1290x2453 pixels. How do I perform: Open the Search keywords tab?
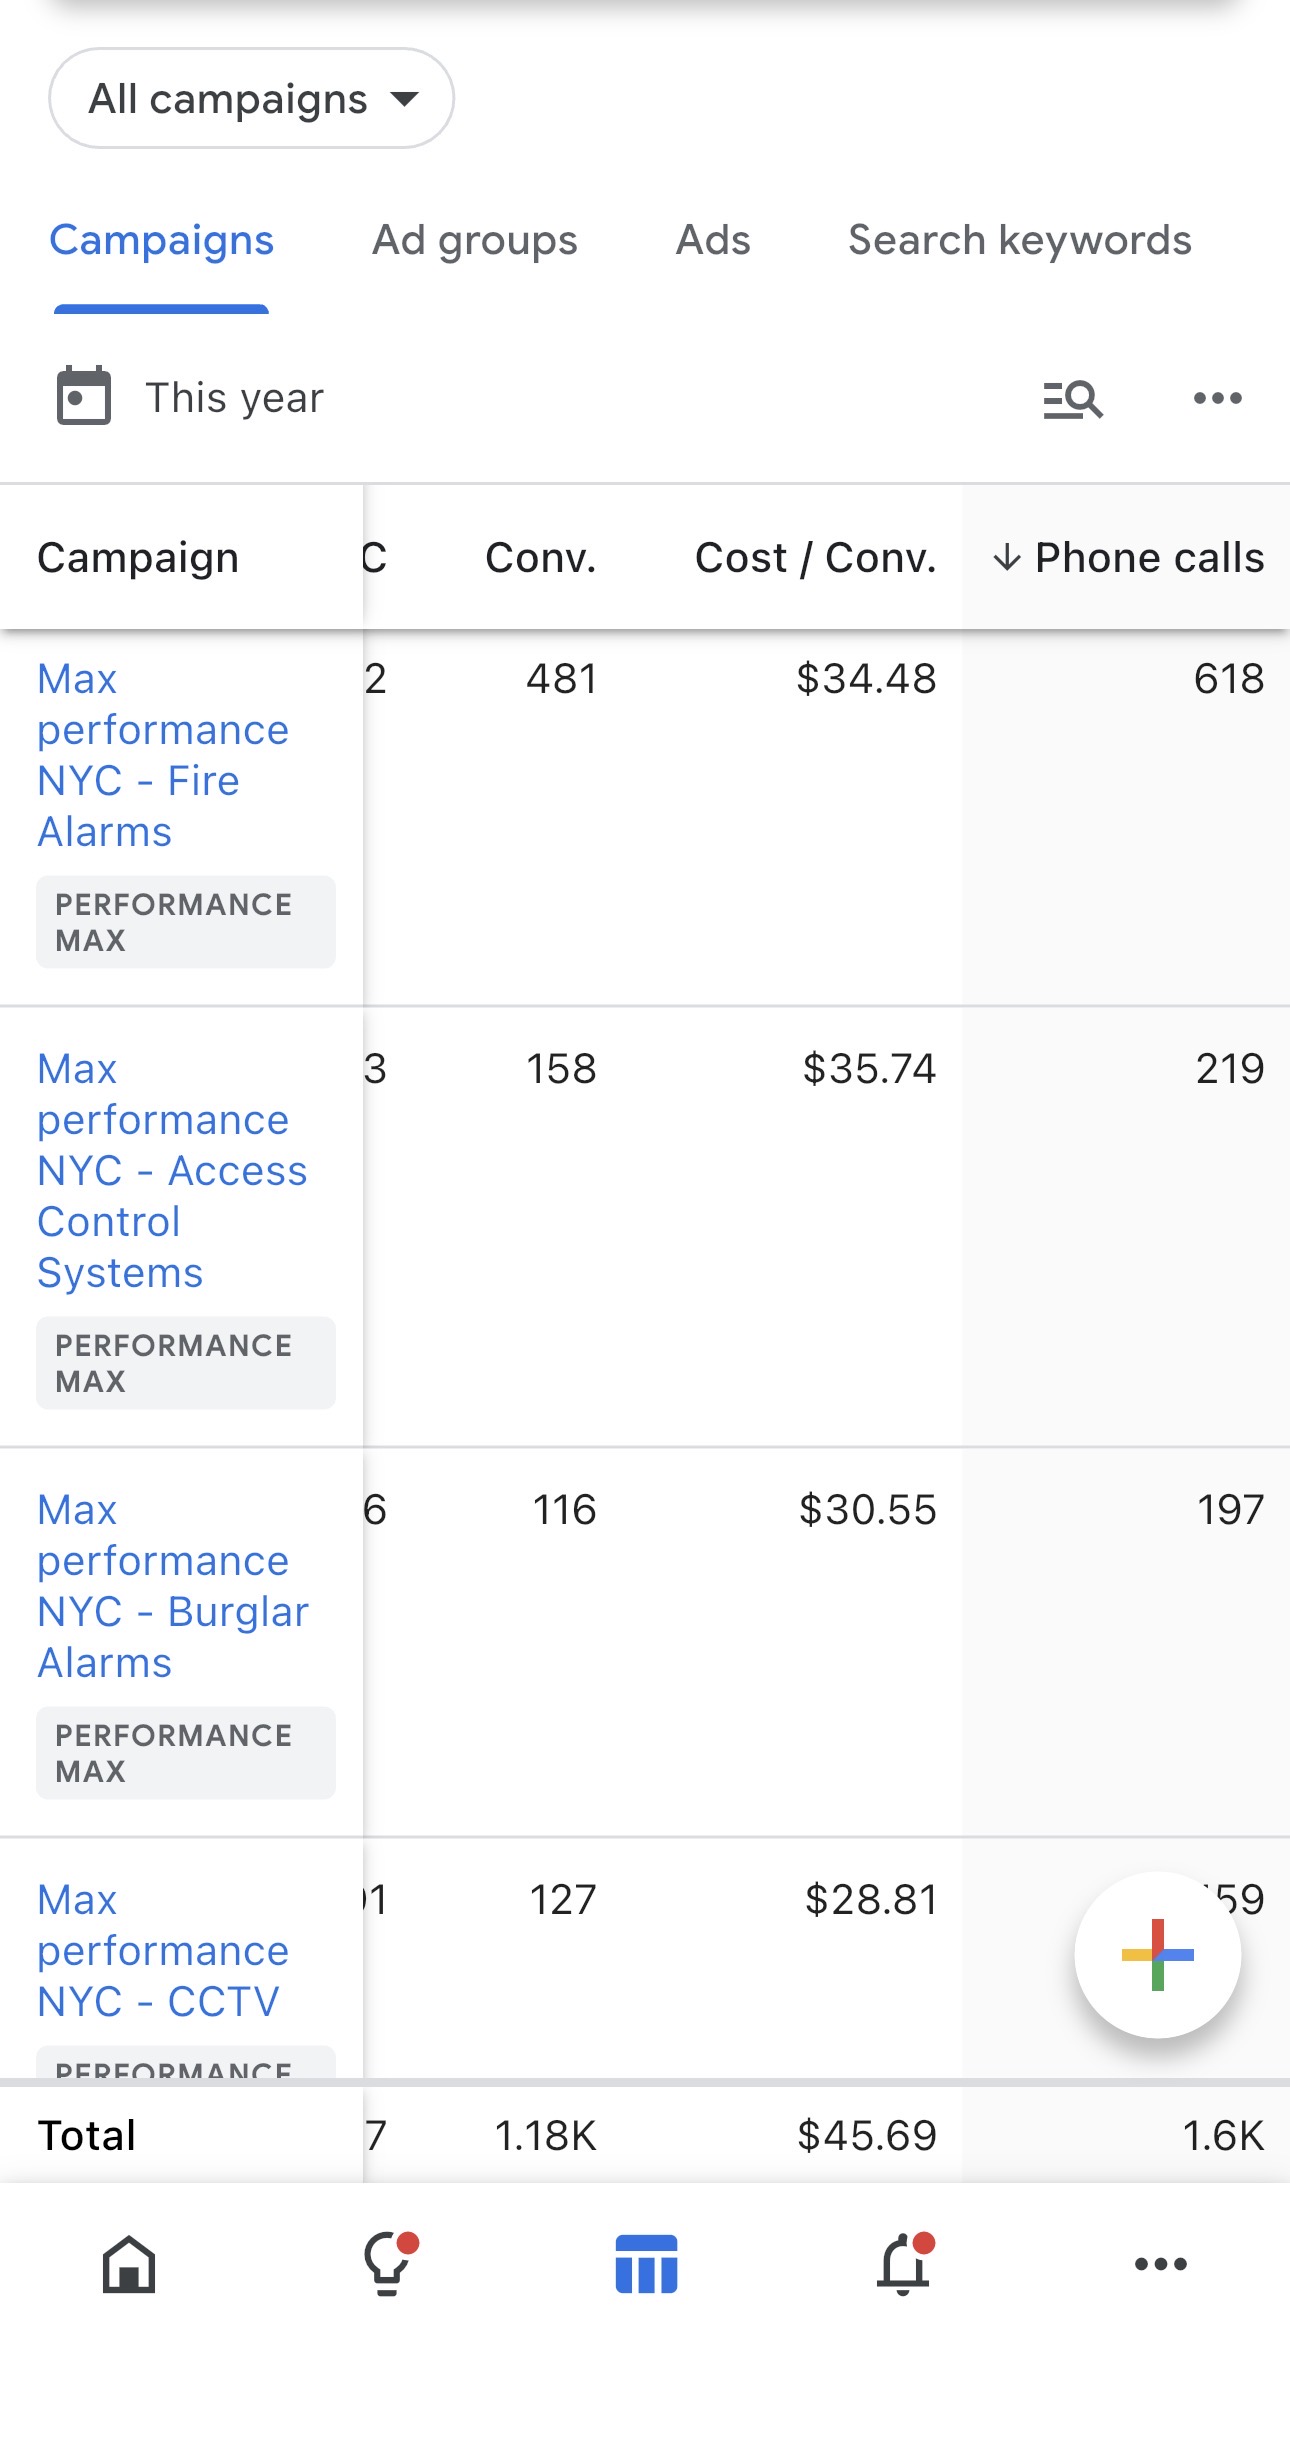pyautogui.click(x=1019, y=241)
